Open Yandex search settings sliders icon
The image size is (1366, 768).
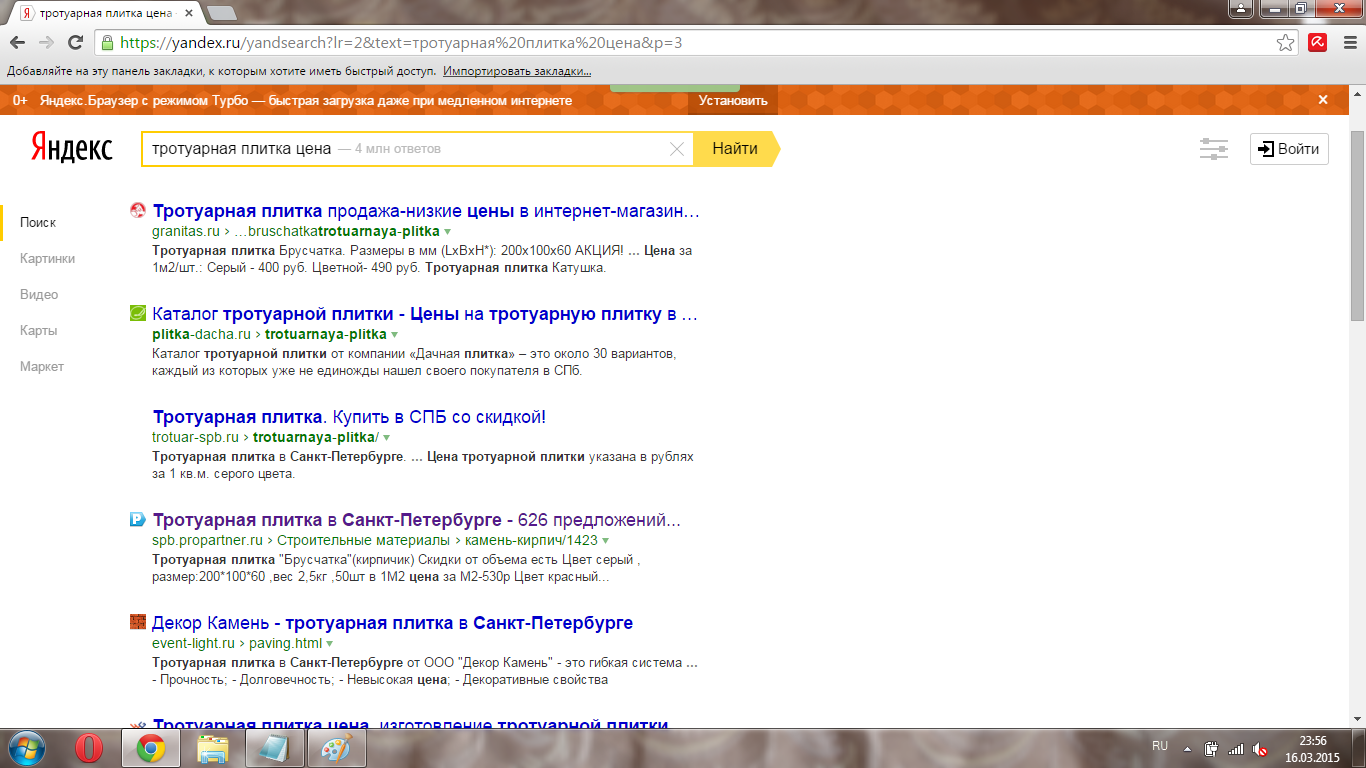click(1214, 149)
